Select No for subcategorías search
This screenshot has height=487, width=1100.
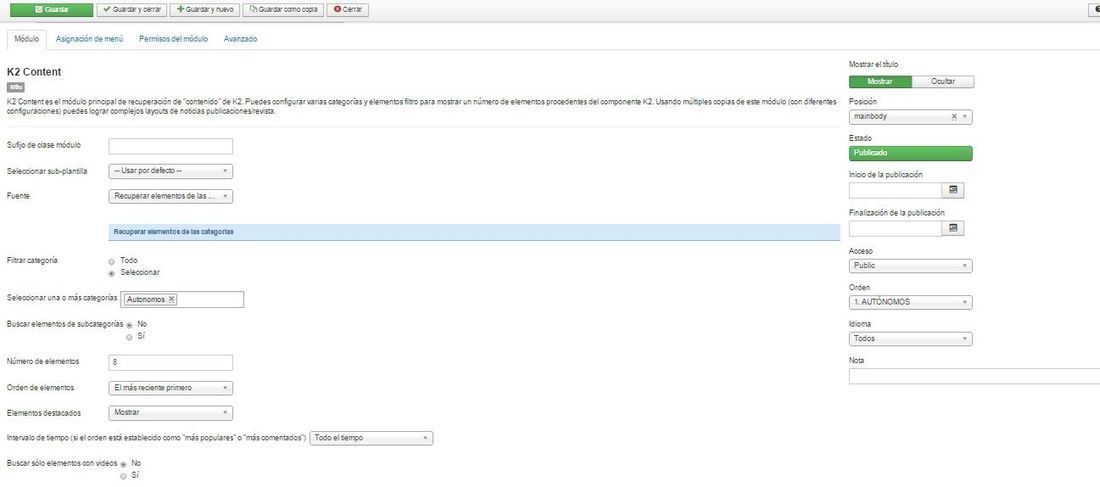[x=129, y=325]
